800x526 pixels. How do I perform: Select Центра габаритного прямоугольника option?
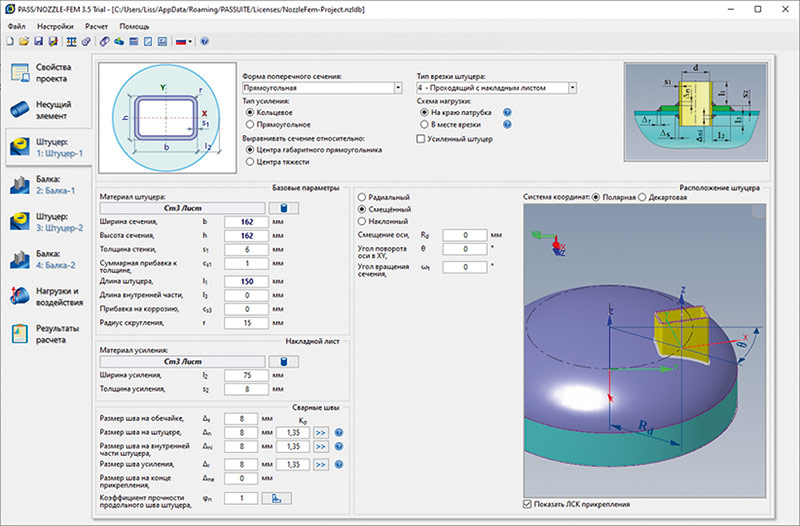[x=250, y=150]
